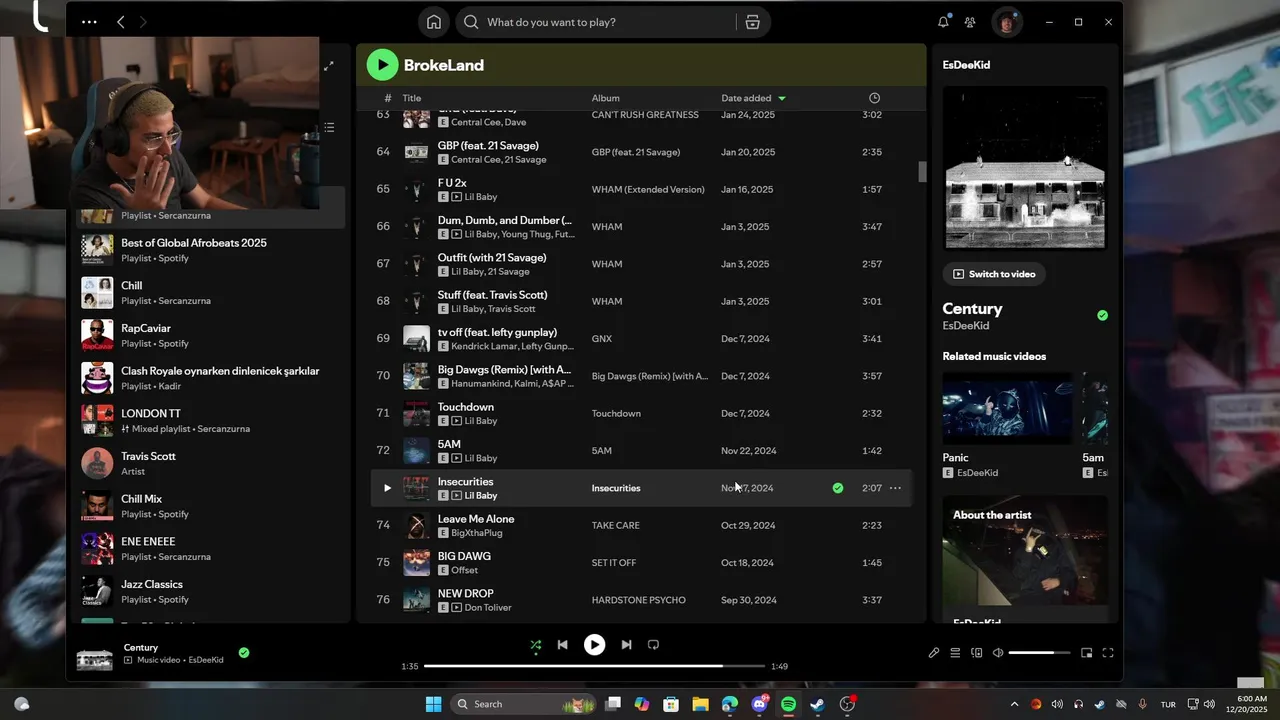
Task: Open Steam from the taskbar
Action: tap(818, 704)
